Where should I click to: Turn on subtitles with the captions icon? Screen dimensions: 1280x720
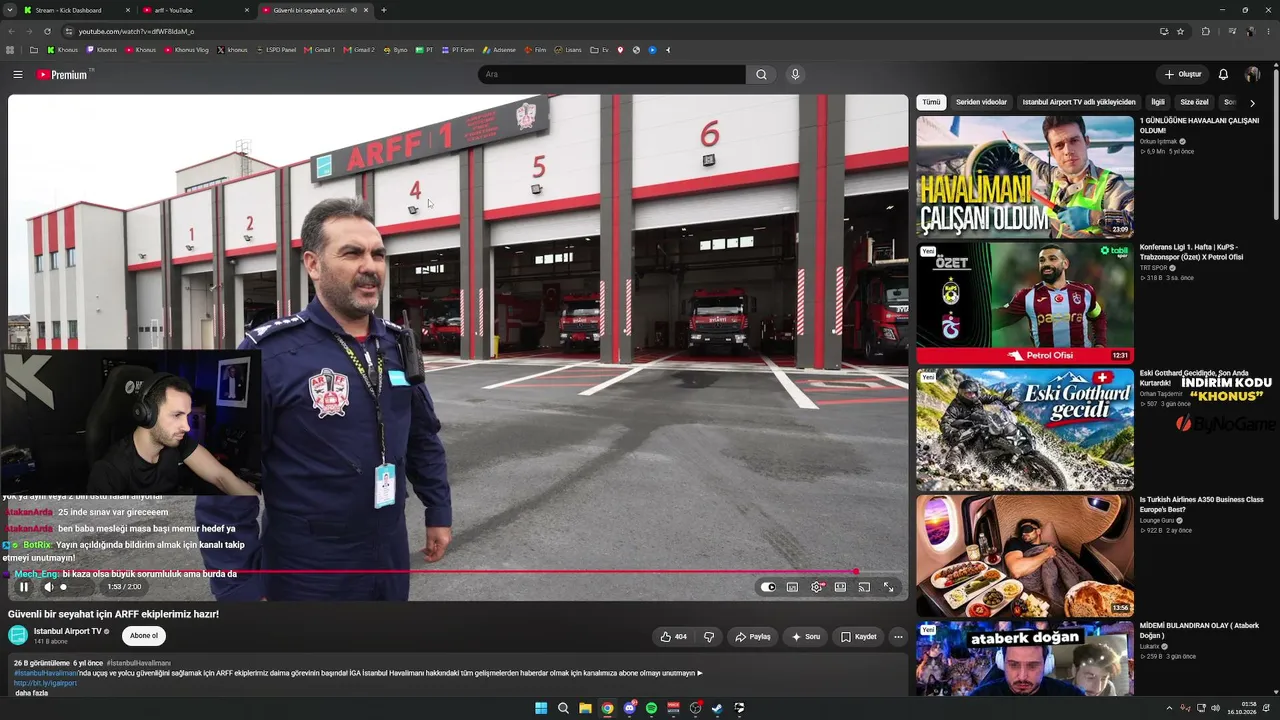tap(792, 587)
